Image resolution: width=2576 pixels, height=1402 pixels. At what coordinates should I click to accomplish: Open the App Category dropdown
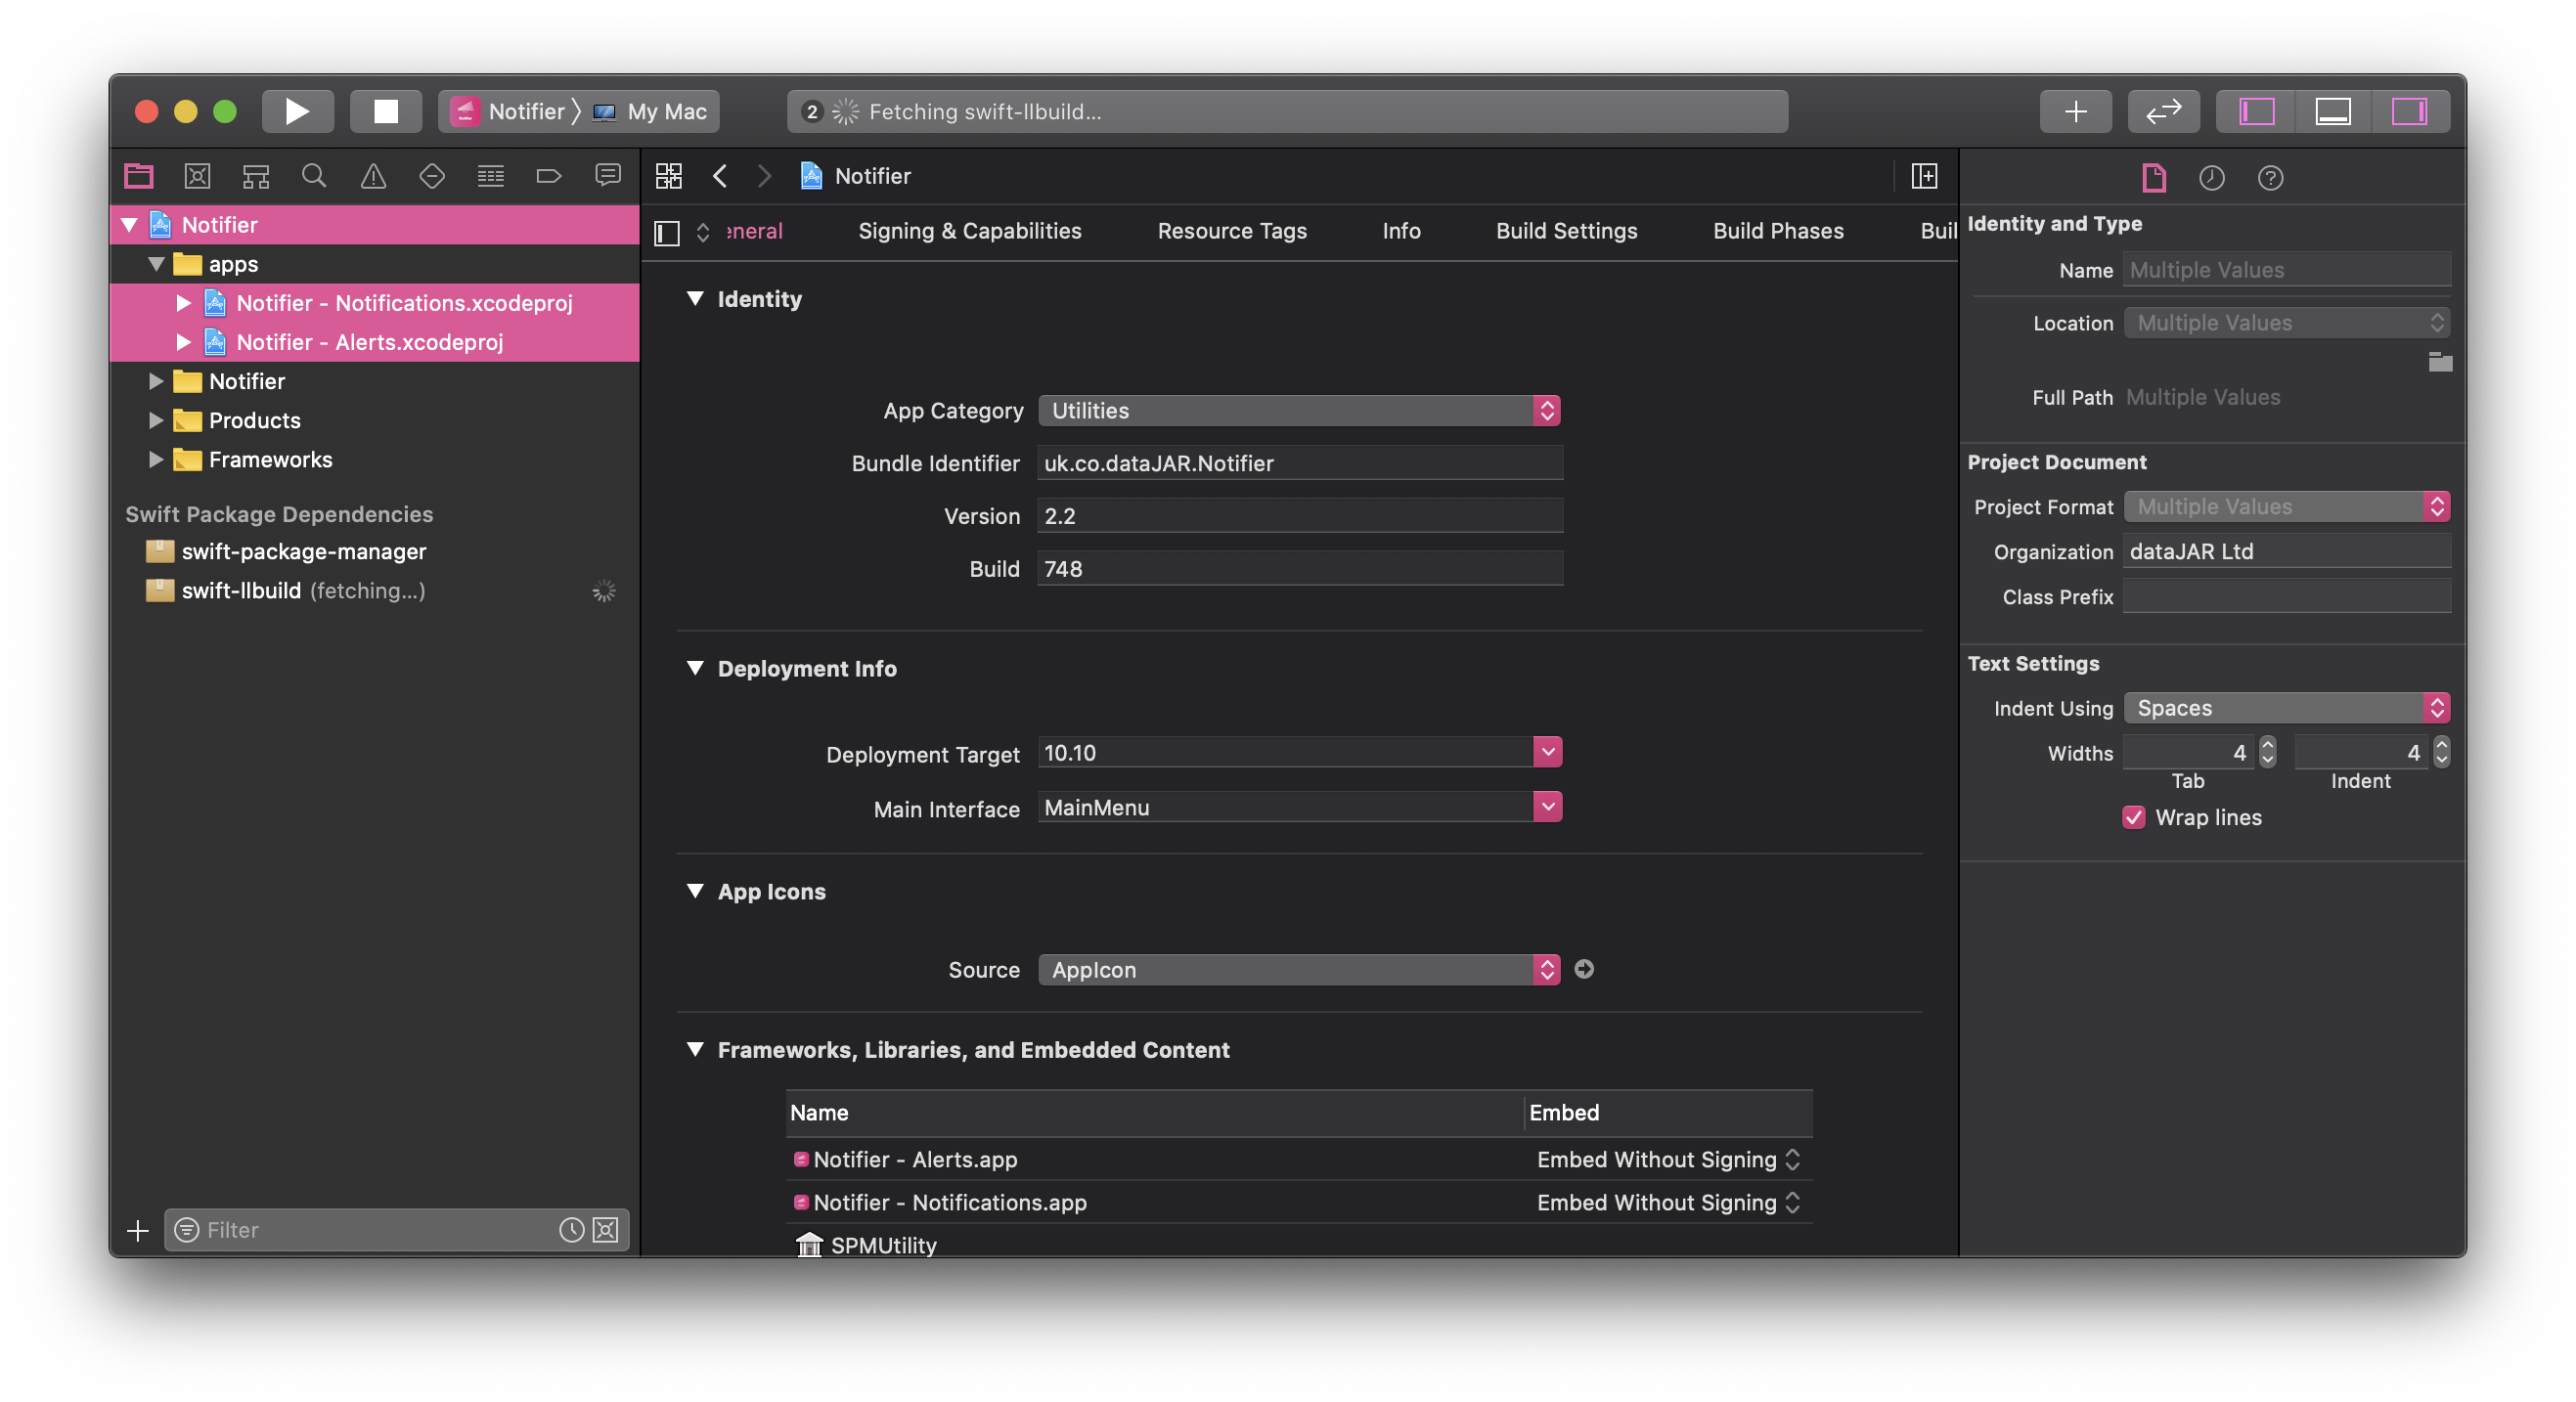(x=1299, y=410)
